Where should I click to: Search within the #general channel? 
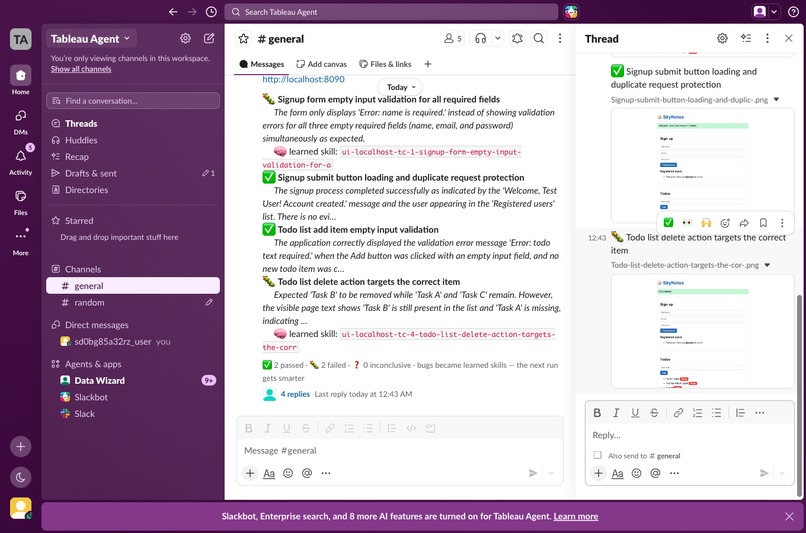539,39
